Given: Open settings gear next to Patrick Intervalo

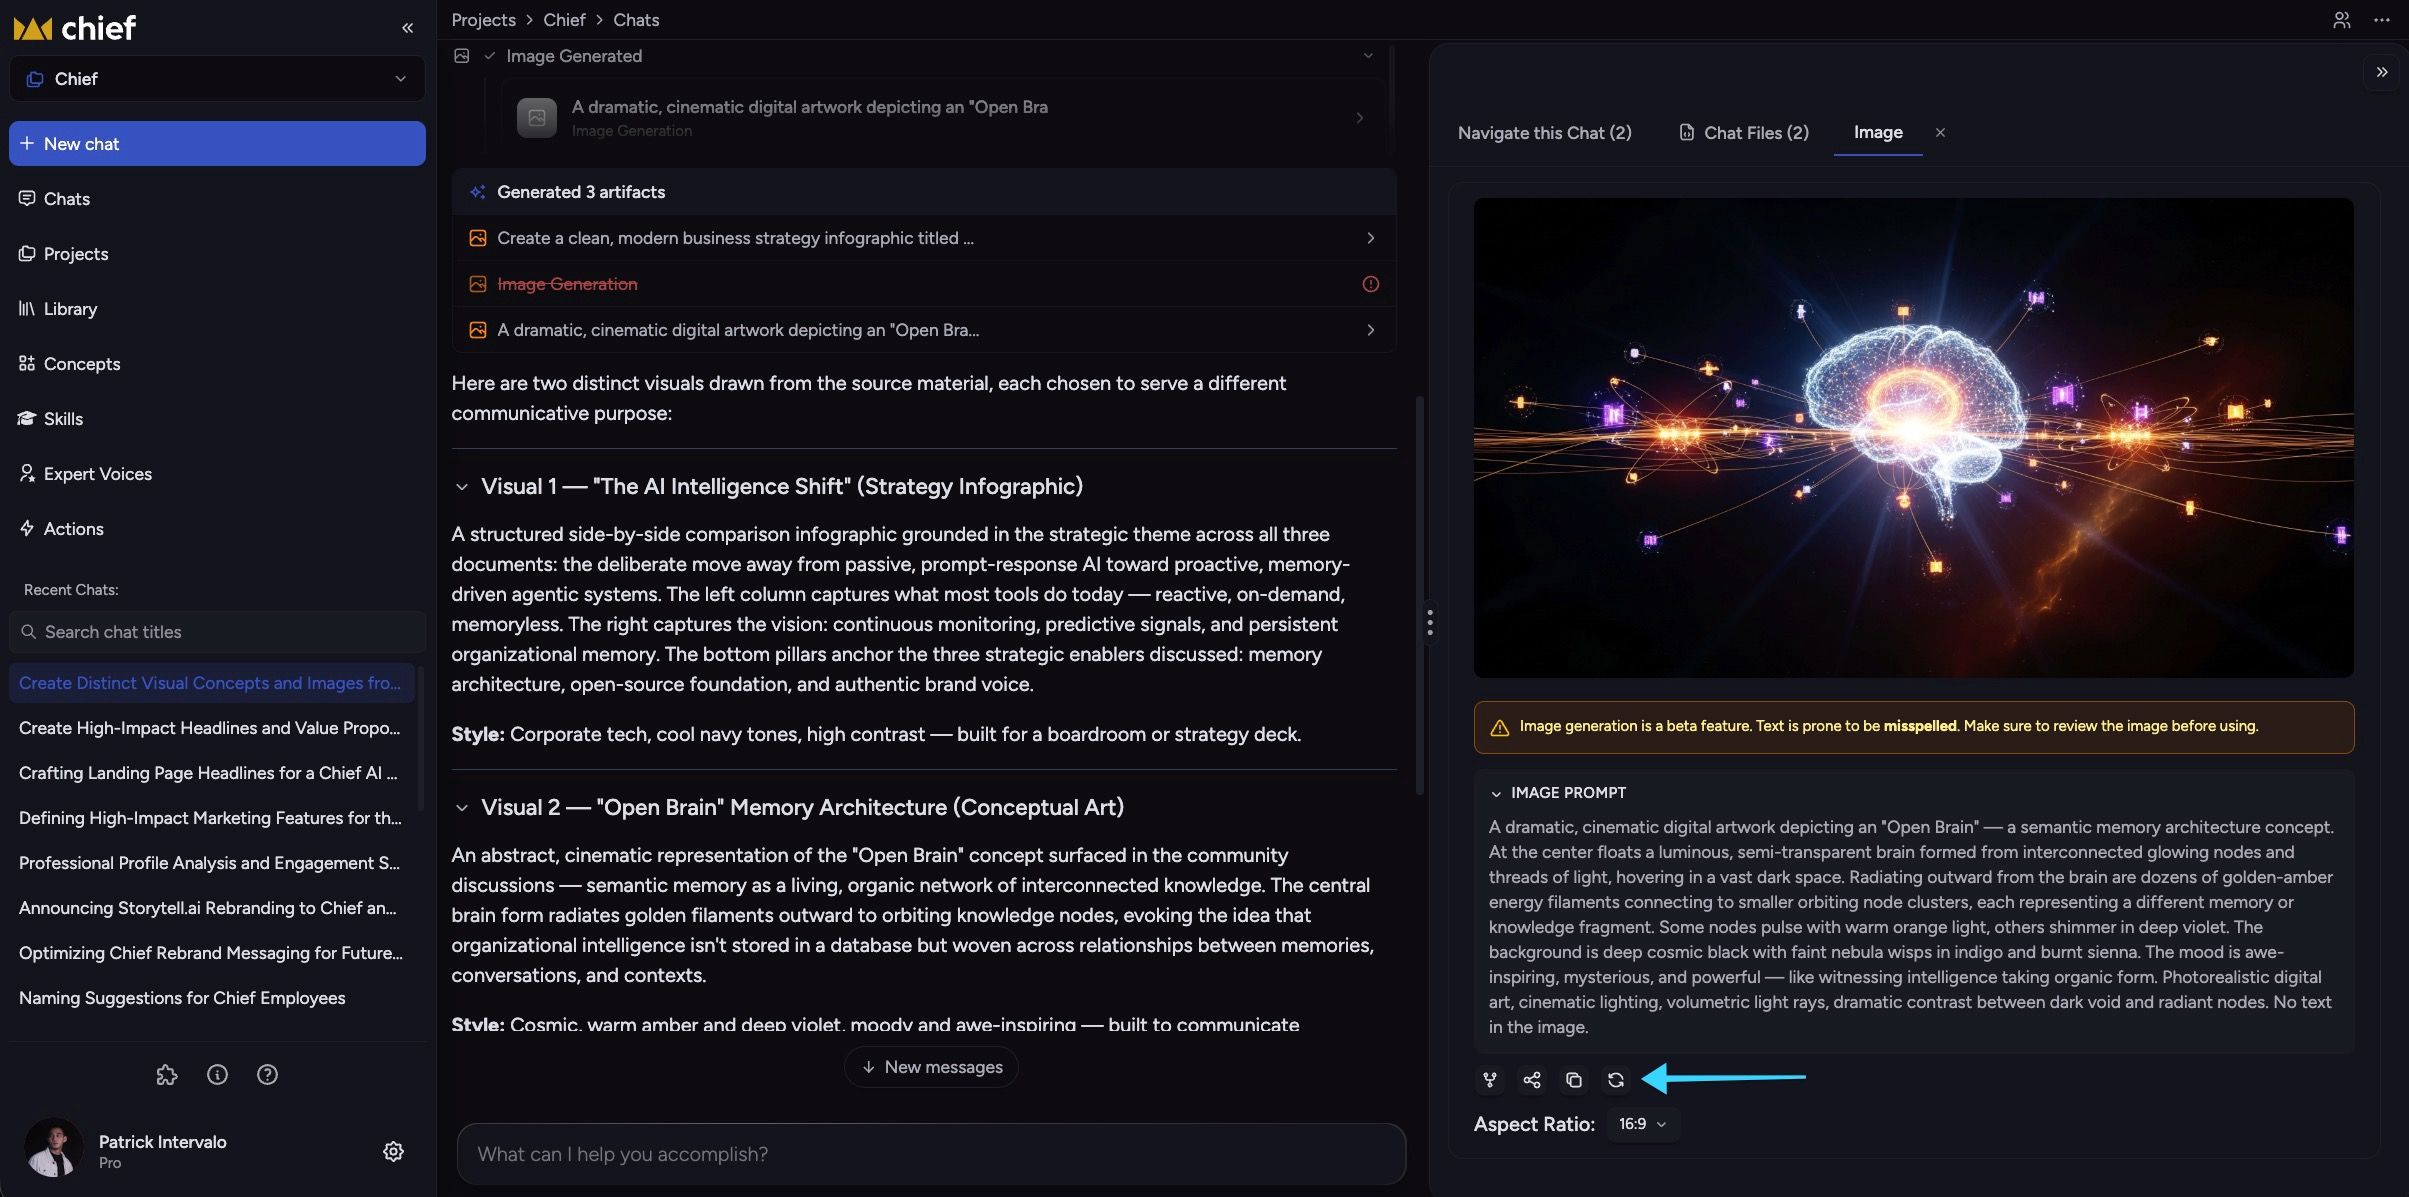Looking at the screenshot, I should (x=393, y=1151).
